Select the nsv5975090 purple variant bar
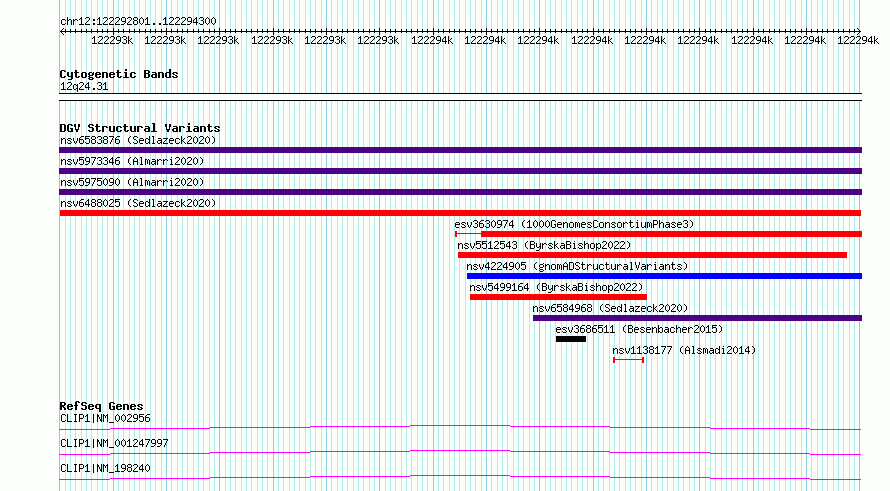The image size is (890, 491). click(460, 192)
